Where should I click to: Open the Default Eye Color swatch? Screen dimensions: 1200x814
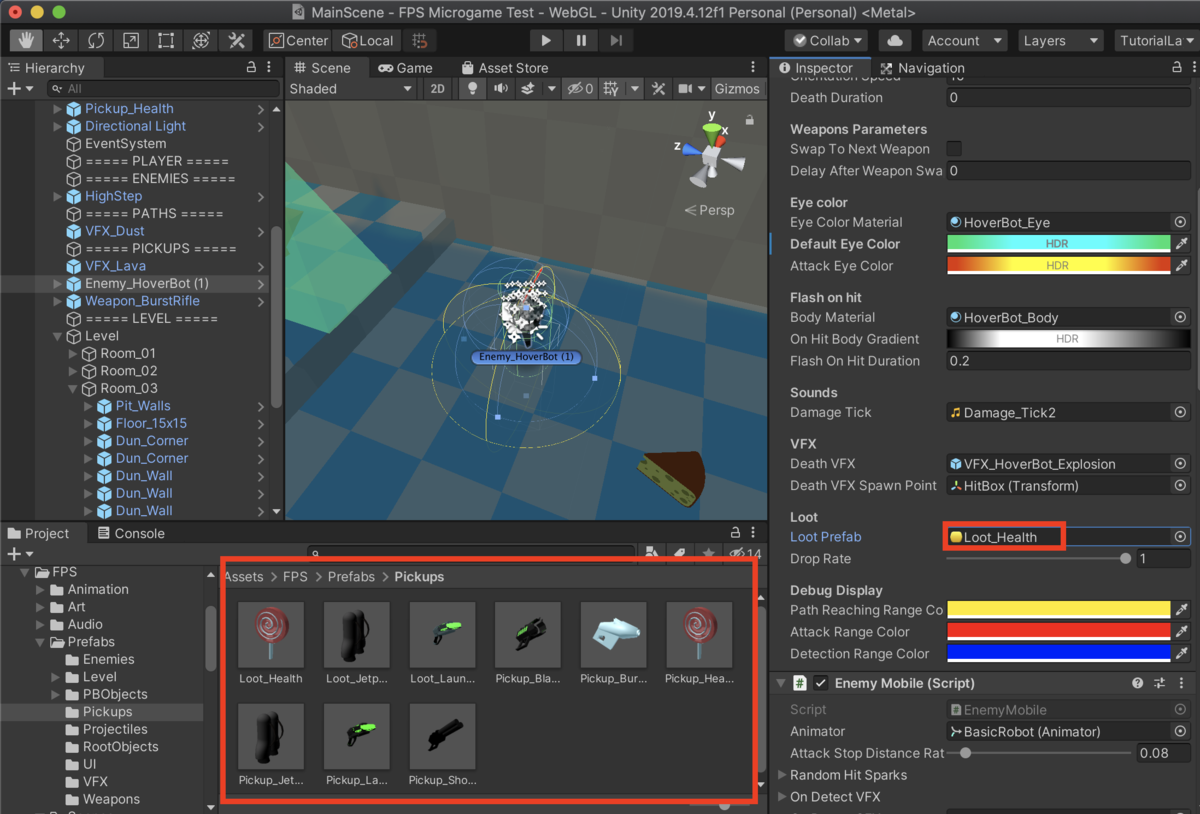(x=1059, y=244)
